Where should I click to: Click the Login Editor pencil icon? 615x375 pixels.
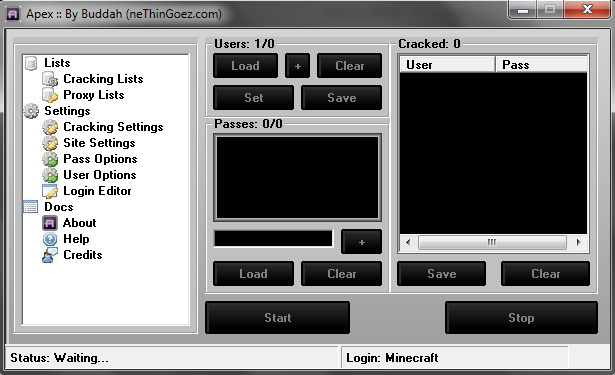point(50,191)
